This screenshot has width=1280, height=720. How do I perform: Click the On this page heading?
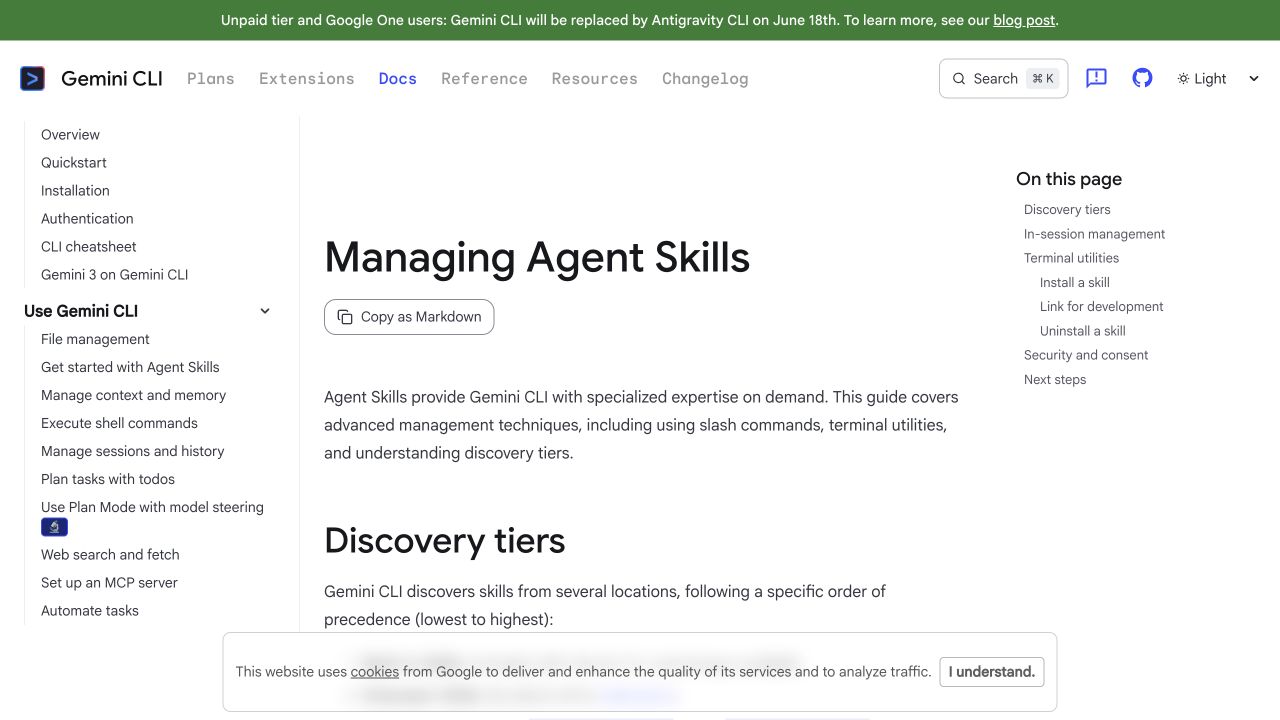point(1069,179)
